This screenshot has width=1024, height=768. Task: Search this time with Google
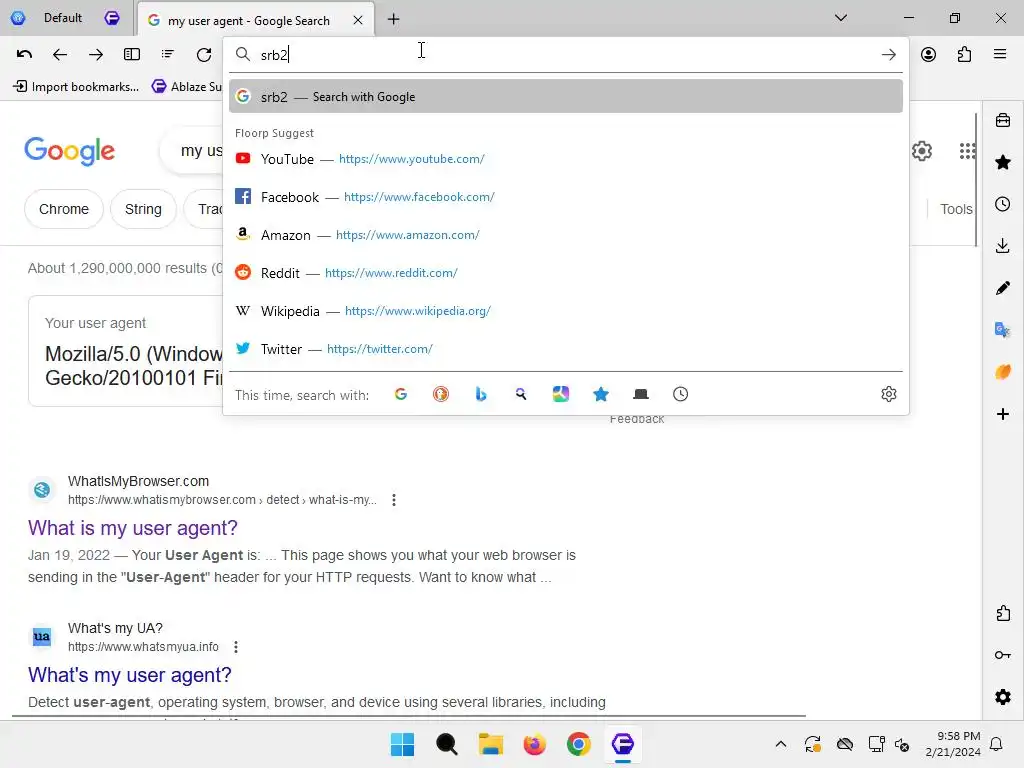click(401, 394)
